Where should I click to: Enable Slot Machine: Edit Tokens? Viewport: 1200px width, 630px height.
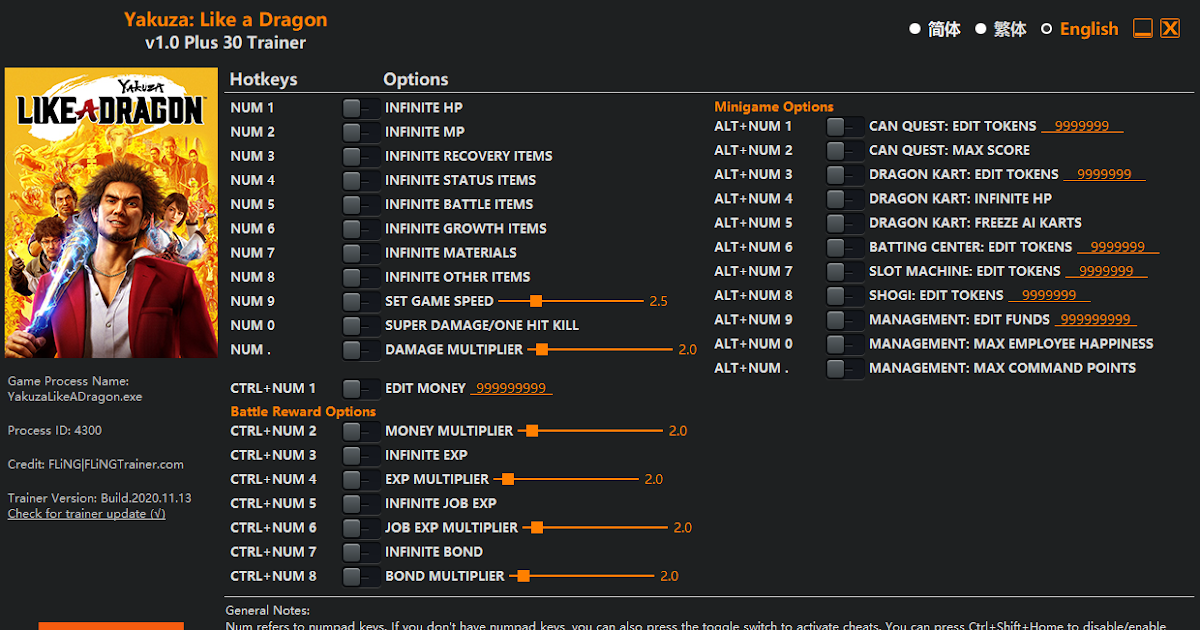pos(845,271)
